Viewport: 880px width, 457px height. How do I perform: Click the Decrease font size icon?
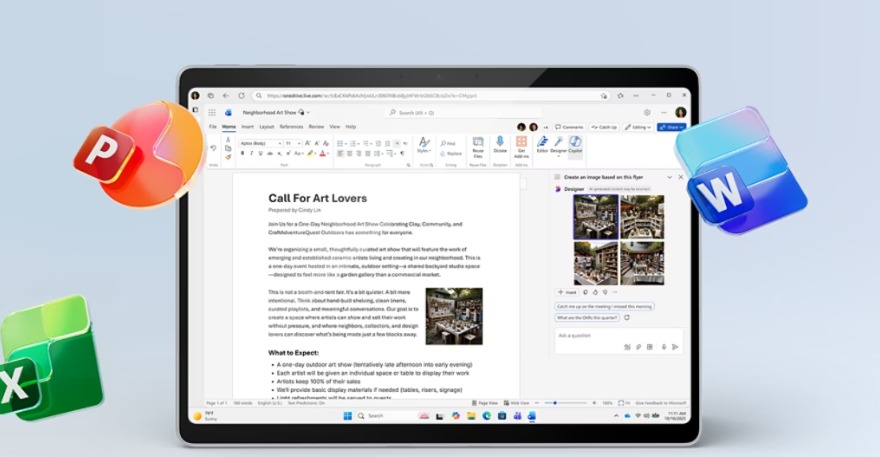pyautogui.click(x=317, y=143)
